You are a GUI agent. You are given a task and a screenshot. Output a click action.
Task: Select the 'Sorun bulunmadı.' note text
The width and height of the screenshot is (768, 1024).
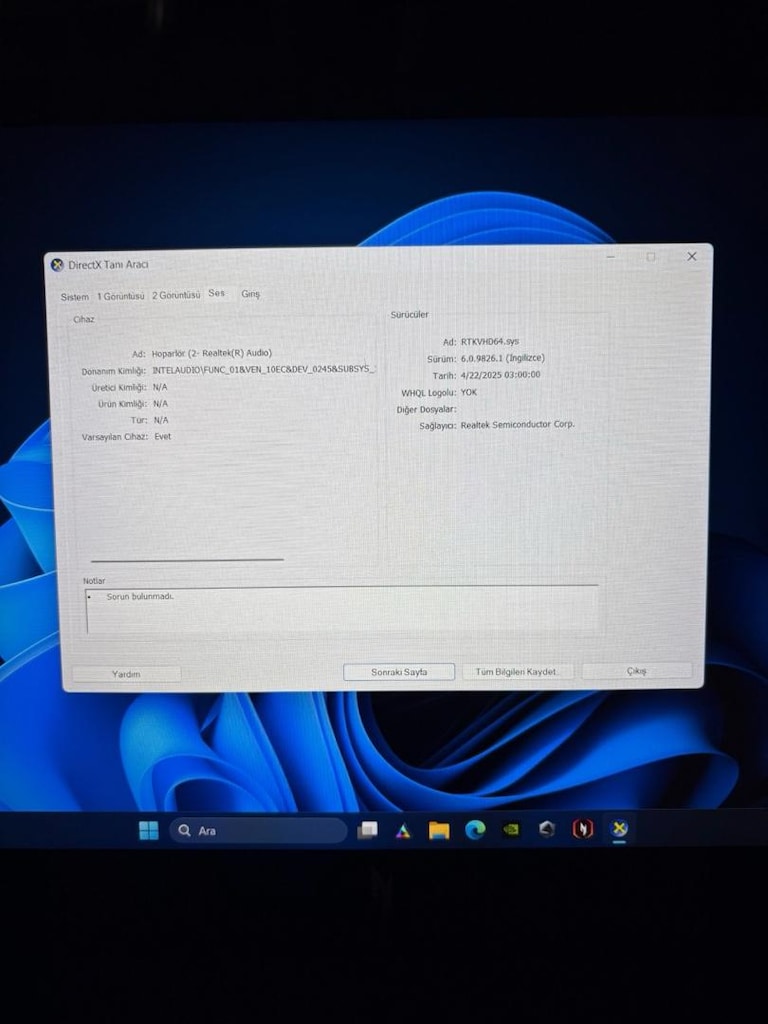pos(140,596)
